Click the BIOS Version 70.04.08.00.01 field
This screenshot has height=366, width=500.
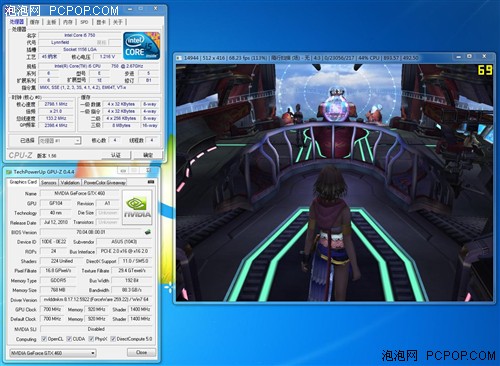pos(91,232)
